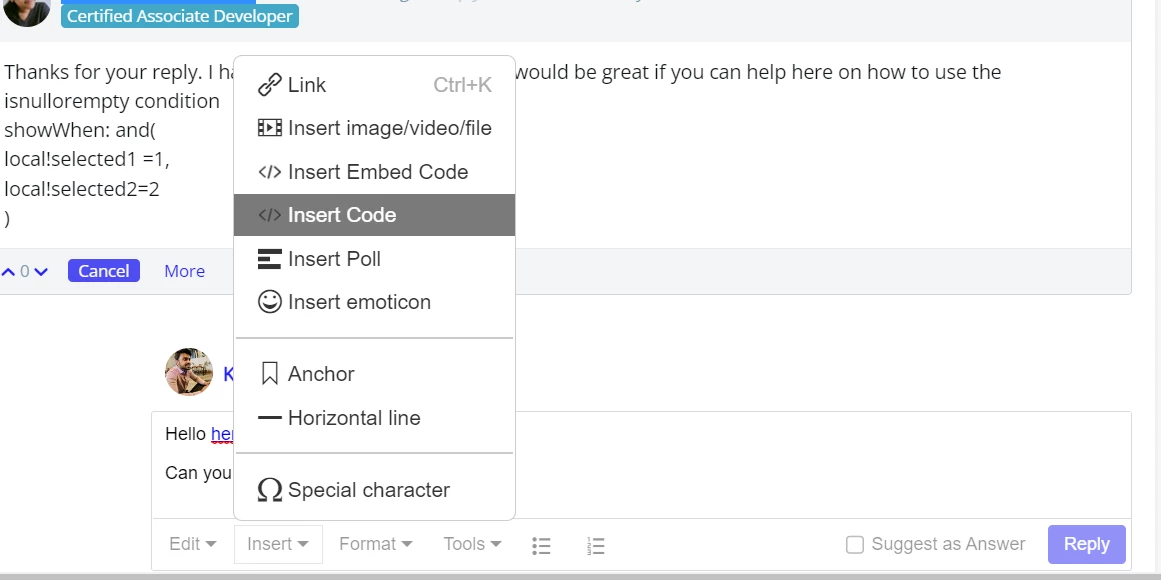Click the Insert Poll bars icon
Screen dimensions: 1161x580
point(270,259)
